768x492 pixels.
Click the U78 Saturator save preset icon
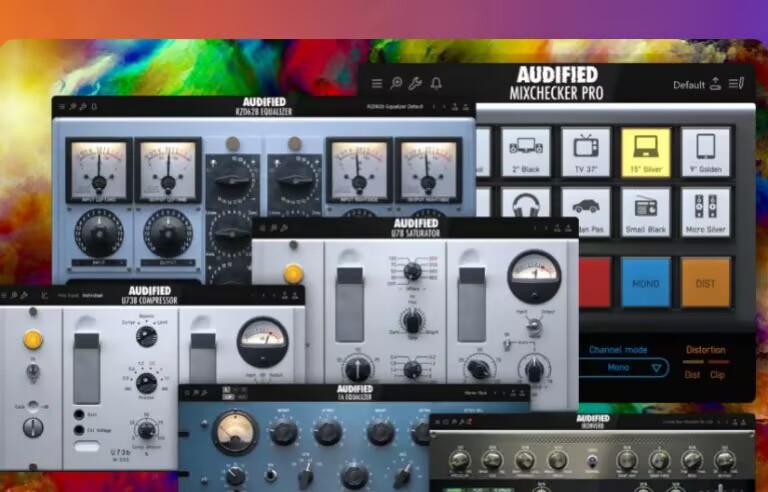point(568,228)
